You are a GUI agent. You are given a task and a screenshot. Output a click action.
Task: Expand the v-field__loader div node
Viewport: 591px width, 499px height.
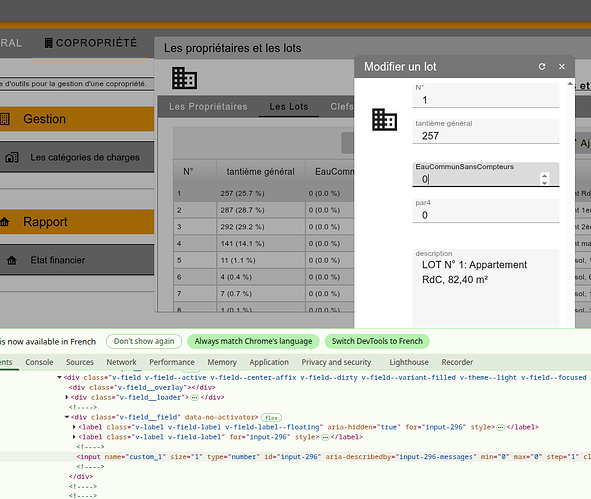[x=67, y=397]
